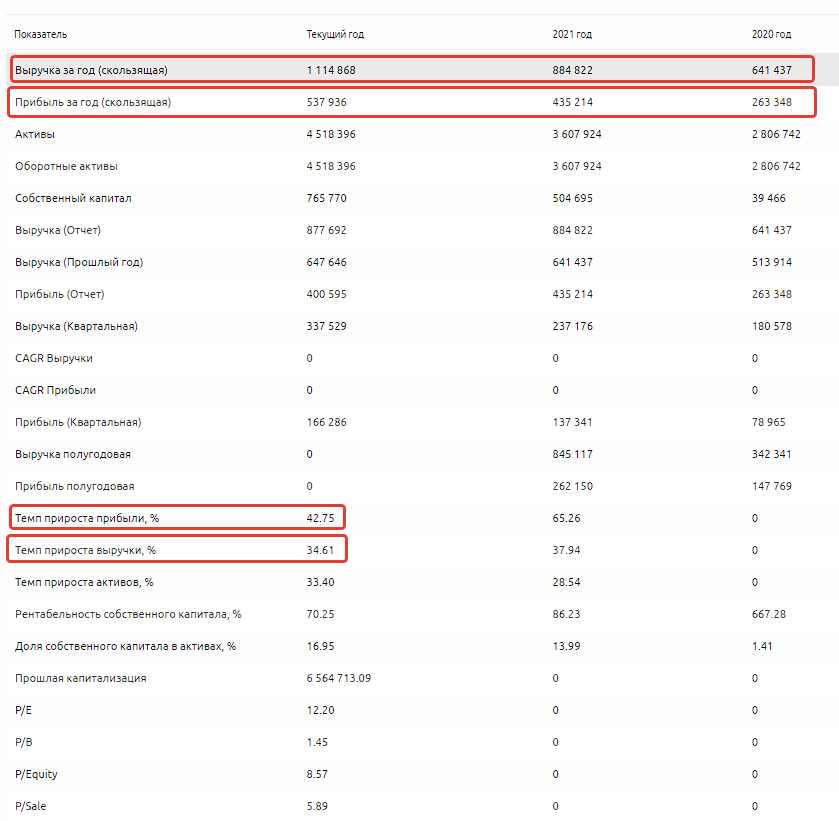
Task: Click the 'Прибыль за год (скользящая)' row label
Action: click(x=93, y=102)
